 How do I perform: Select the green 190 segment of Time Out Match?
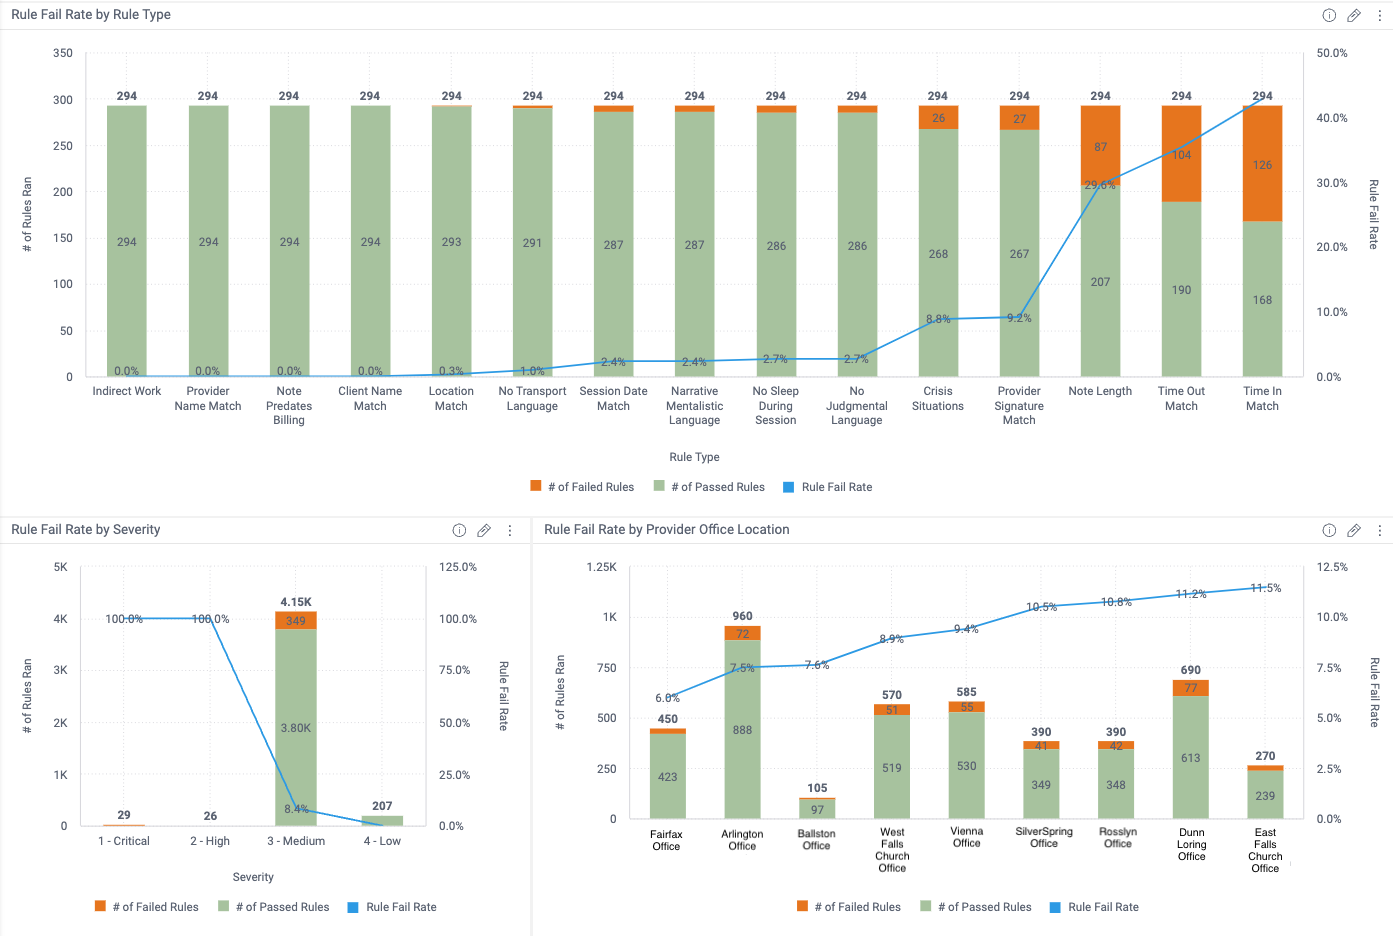coord(1182,290)
